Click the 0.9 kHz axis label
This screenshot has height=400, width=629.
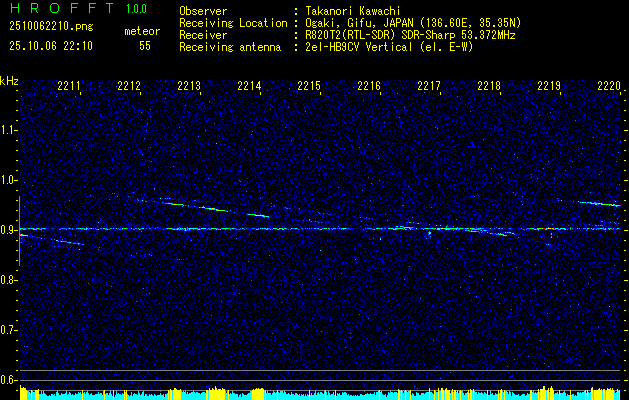[x=8, y=230]
